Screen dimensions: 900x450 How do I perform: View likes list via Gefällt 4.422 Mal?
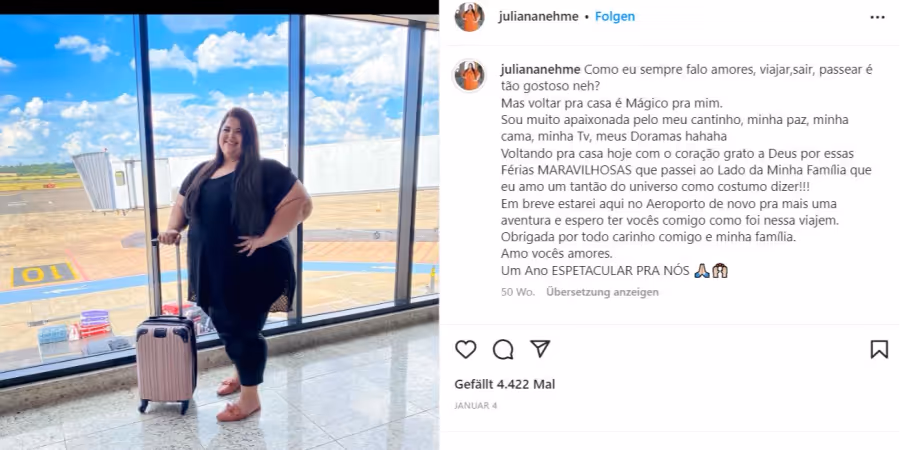click(505, 385)
